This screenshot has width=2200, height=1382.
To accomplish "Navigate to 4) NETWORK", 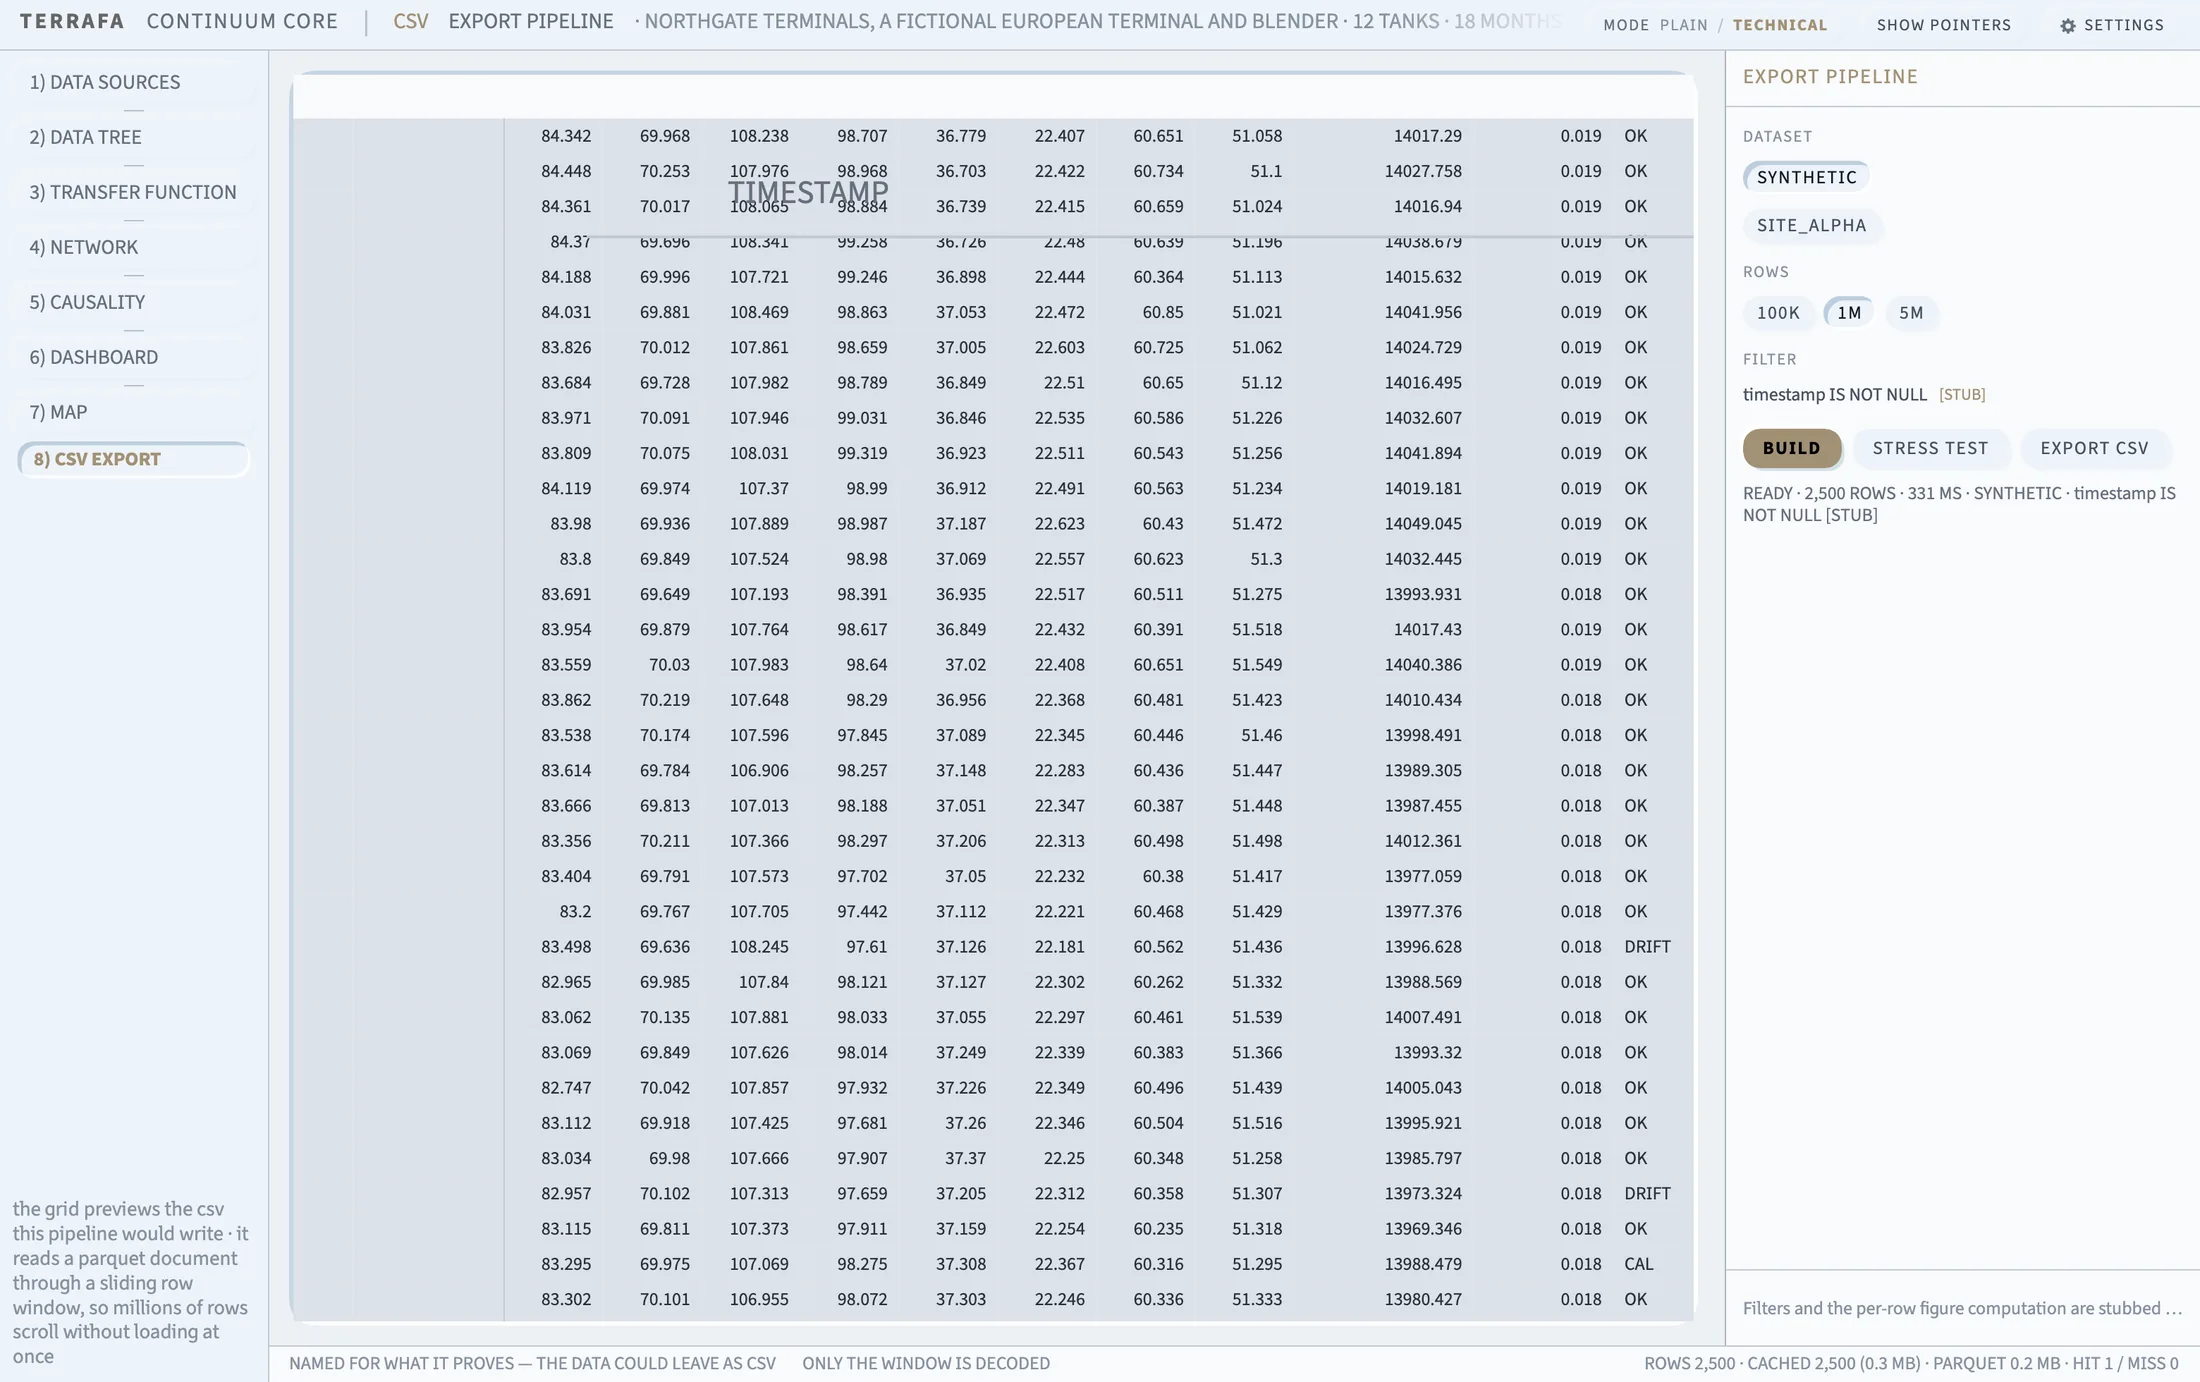I will click(x=134, y=247).
